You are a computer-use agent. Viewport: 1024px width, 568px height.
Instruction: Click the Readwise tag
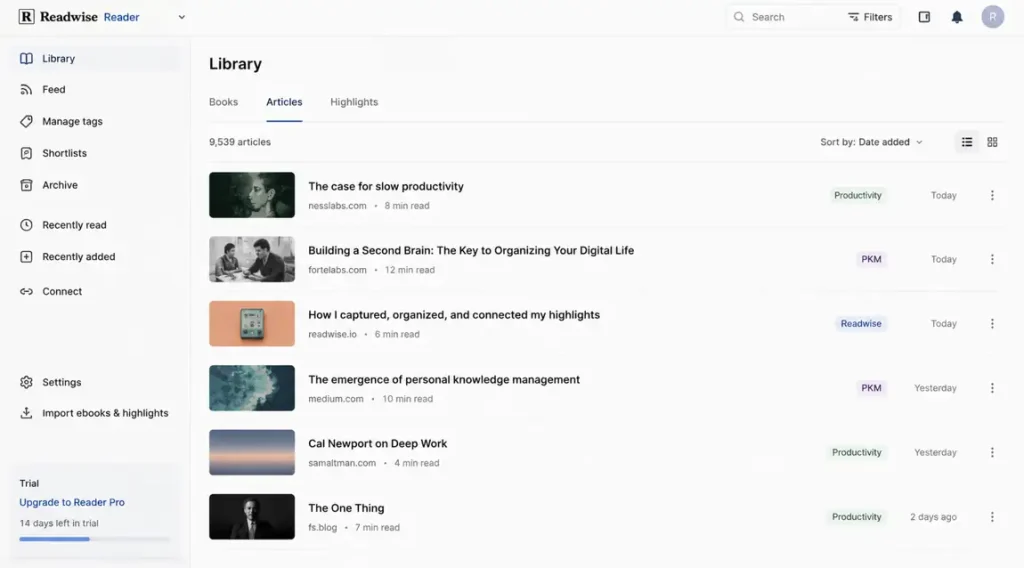pyautogui.click(x=861, y=324)
